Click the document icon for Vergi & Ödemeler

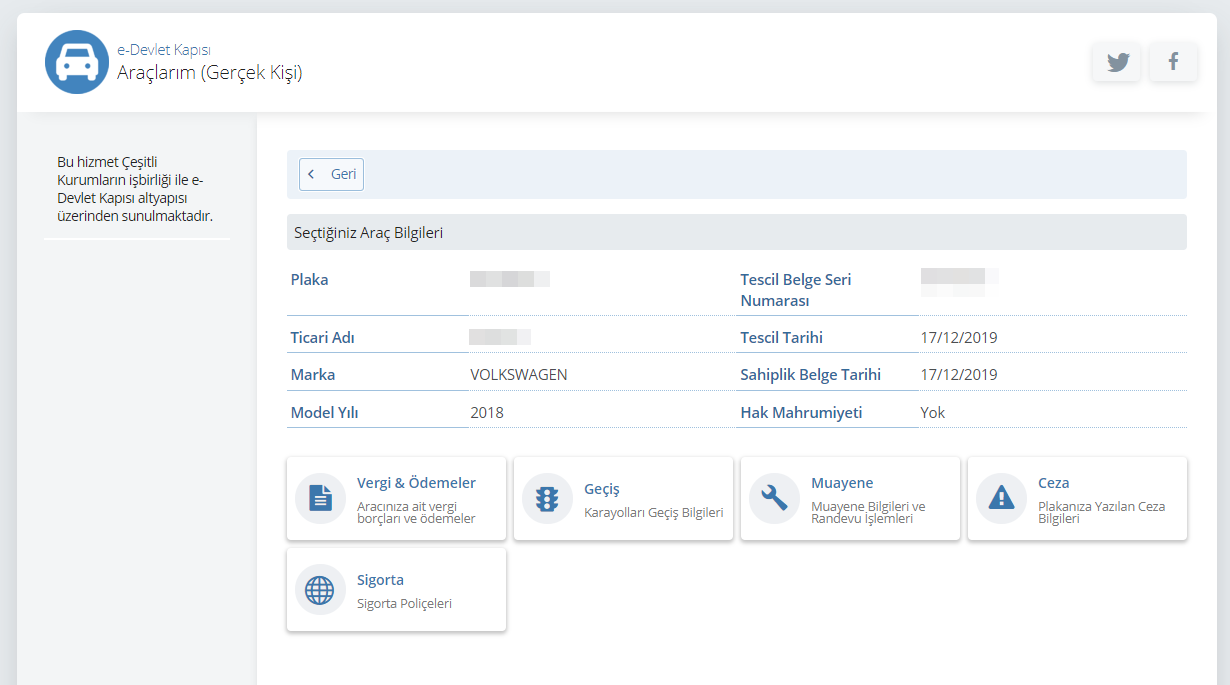coord(320,498)
